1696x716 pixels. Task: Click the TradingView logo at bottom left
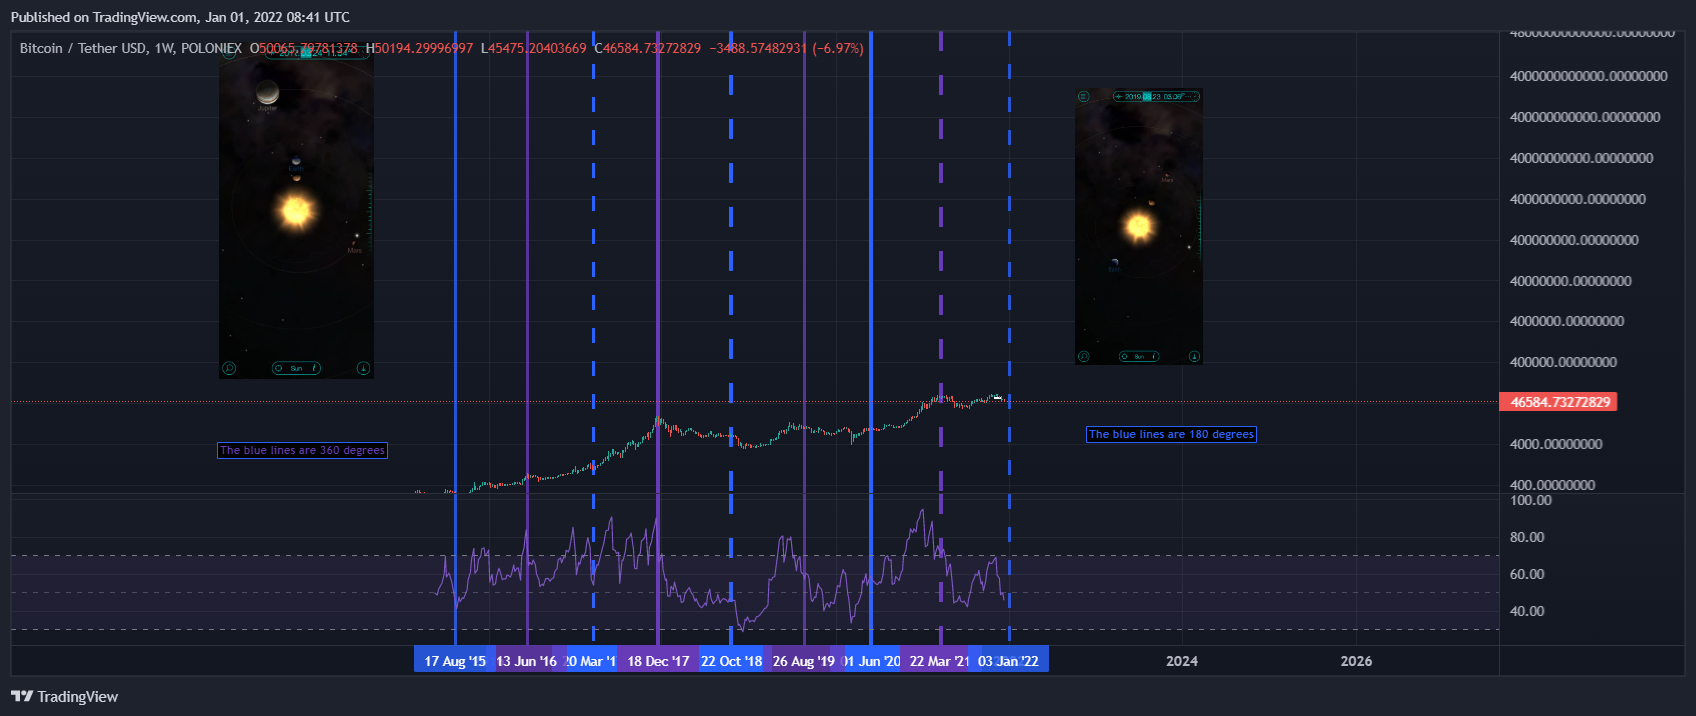click(x=64, y=697)
